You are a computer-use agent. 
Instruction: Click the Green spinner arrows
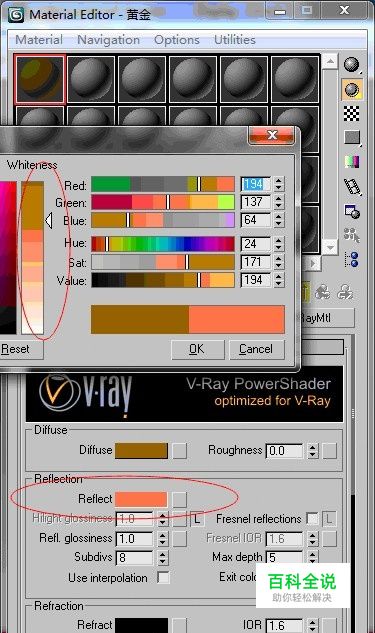pos(279,202)
